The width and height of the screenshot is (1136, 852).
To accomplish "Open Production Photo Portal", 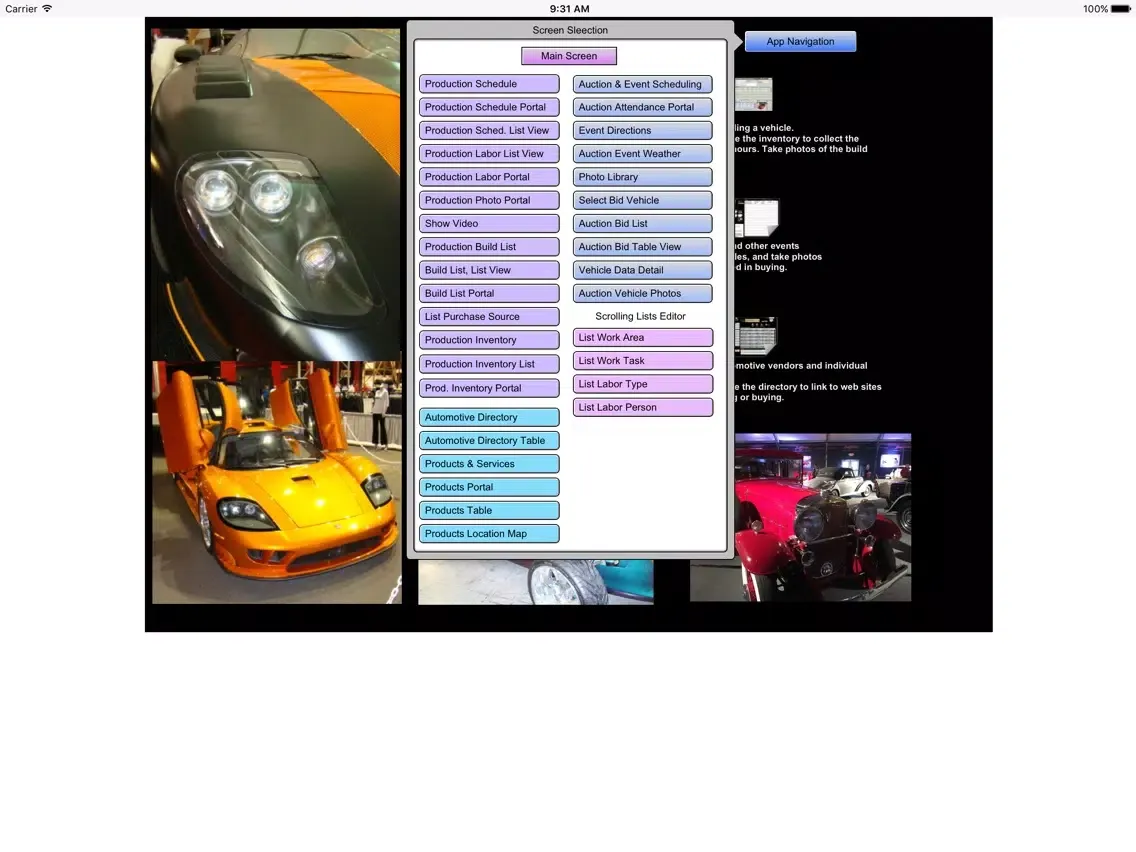I will [489, 200].
